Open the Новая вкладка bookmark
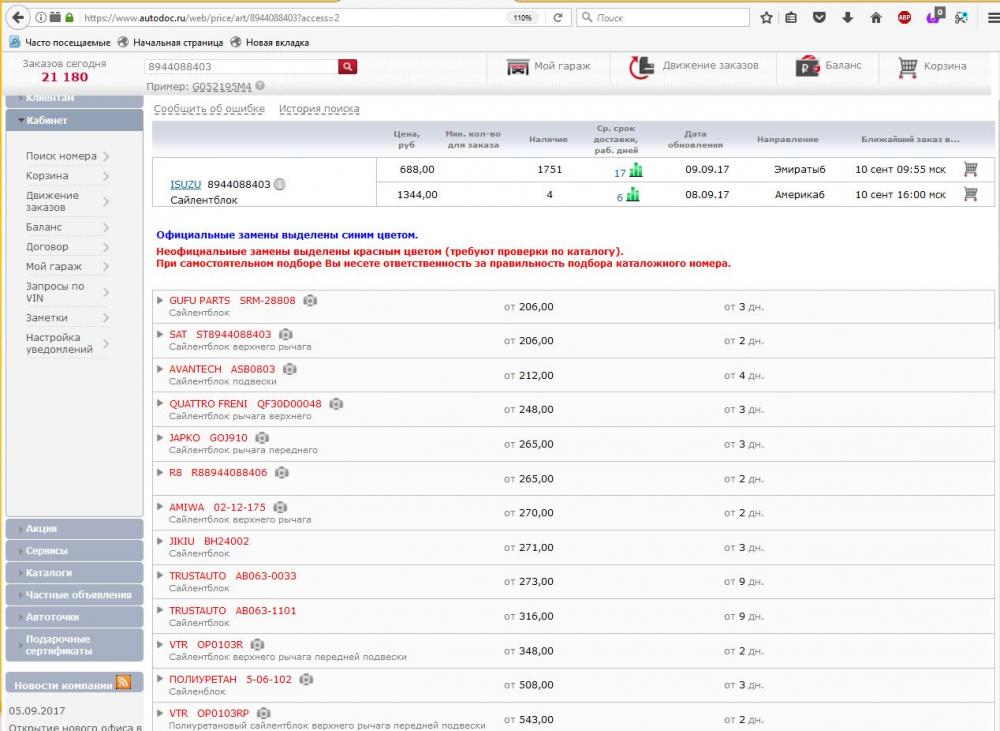1000x731 pixels. click(x=270, y=43)
